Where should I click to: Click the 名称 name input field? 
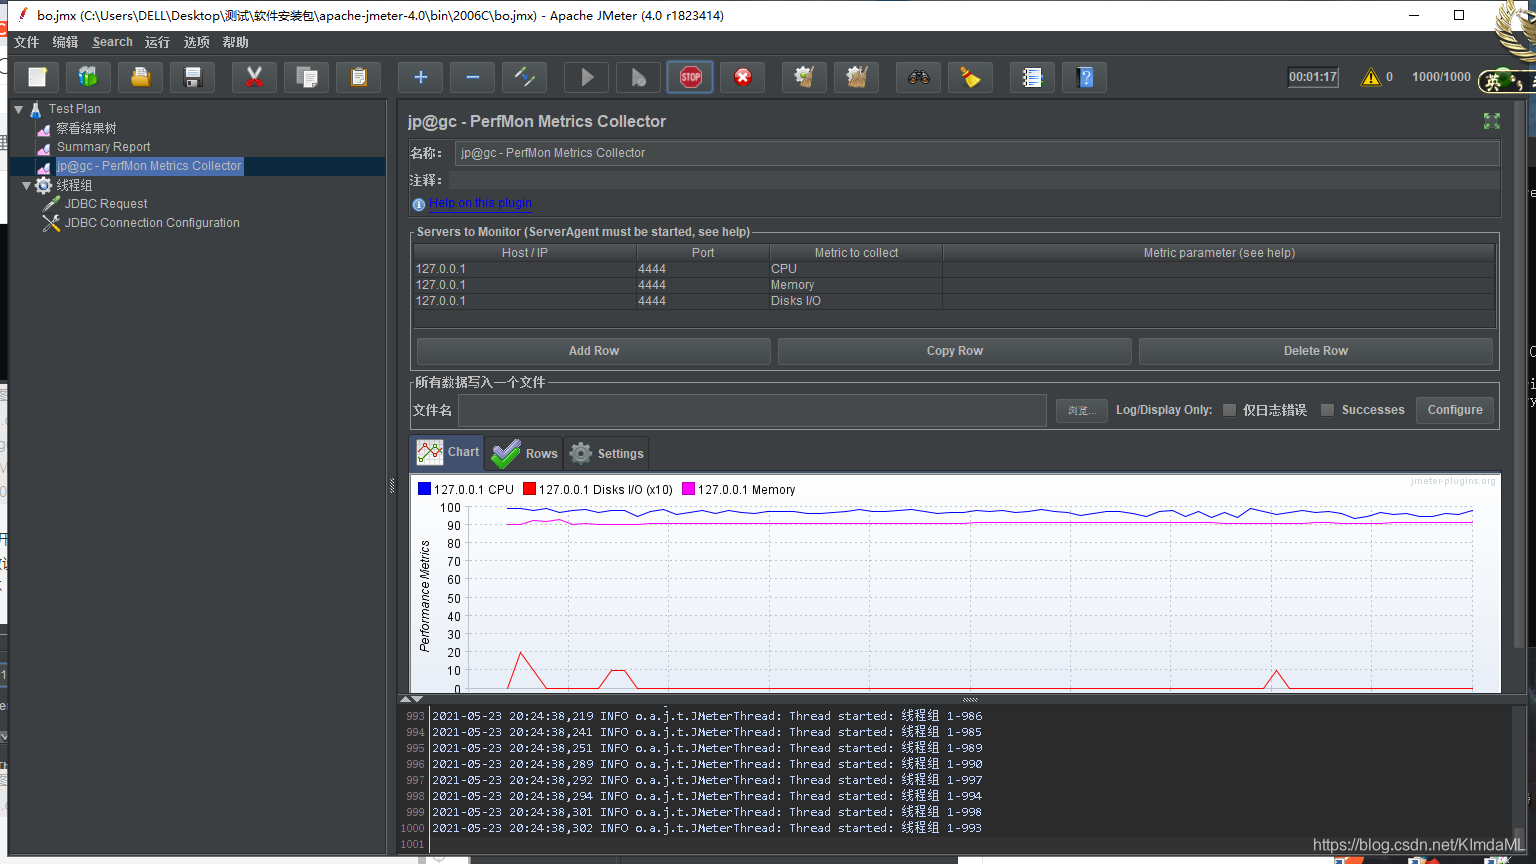point(976,153)
